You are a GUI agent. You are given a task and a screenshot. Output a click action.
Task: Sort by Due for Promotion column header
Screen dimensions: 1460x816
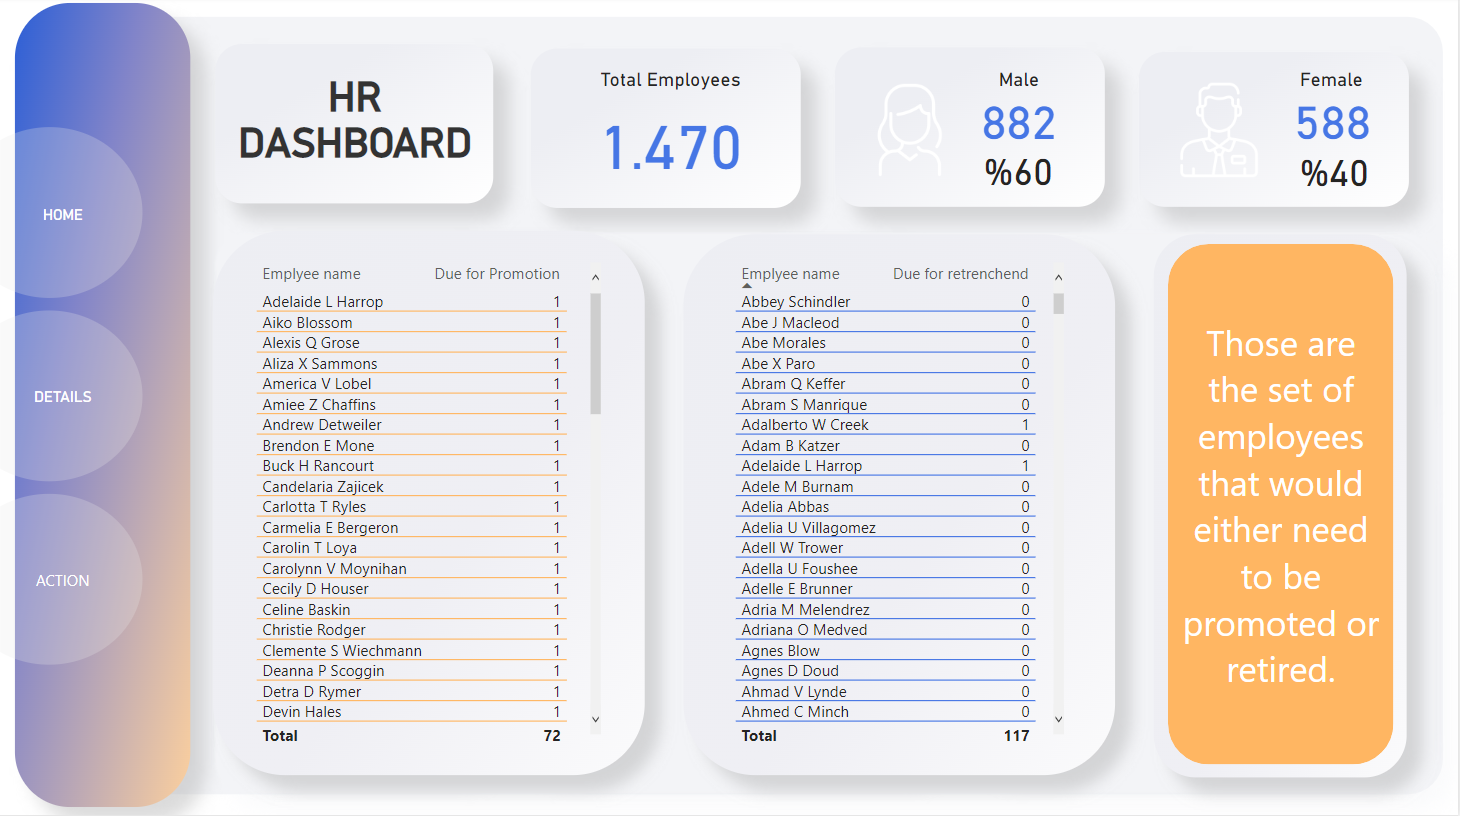[x=496, y=274]
